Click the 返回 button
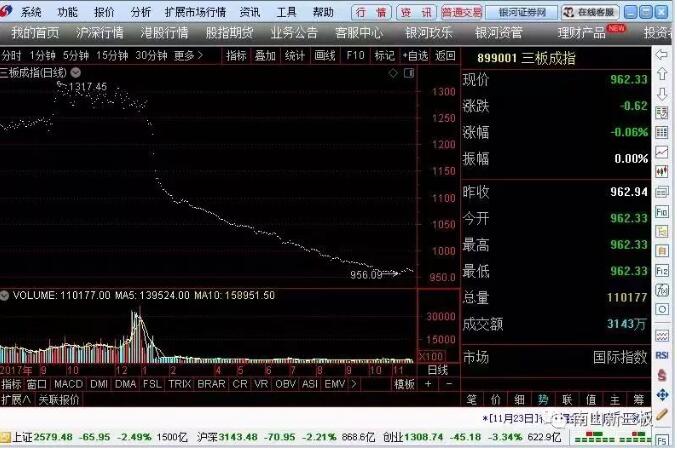 coord(445,55)
